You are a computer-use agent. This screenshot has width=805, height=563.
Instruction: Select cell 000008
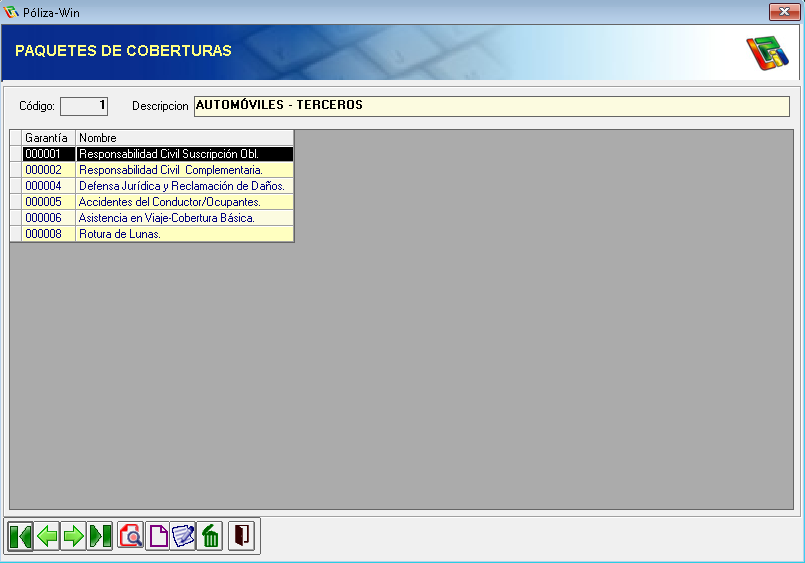(x=49, y=234)
